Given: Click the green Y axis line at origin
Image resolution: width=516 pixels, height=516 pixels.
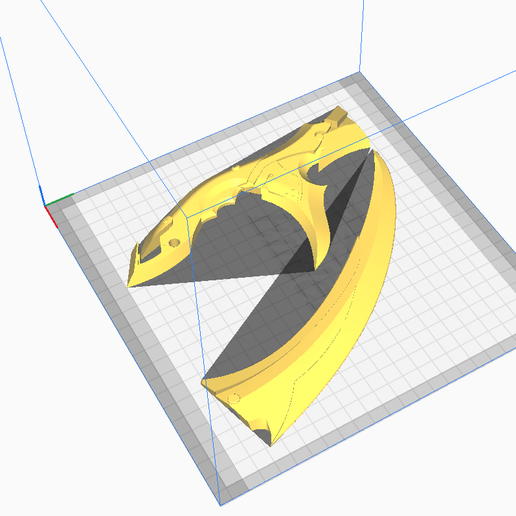Looking at the screenshot, I should pos(59,200).
